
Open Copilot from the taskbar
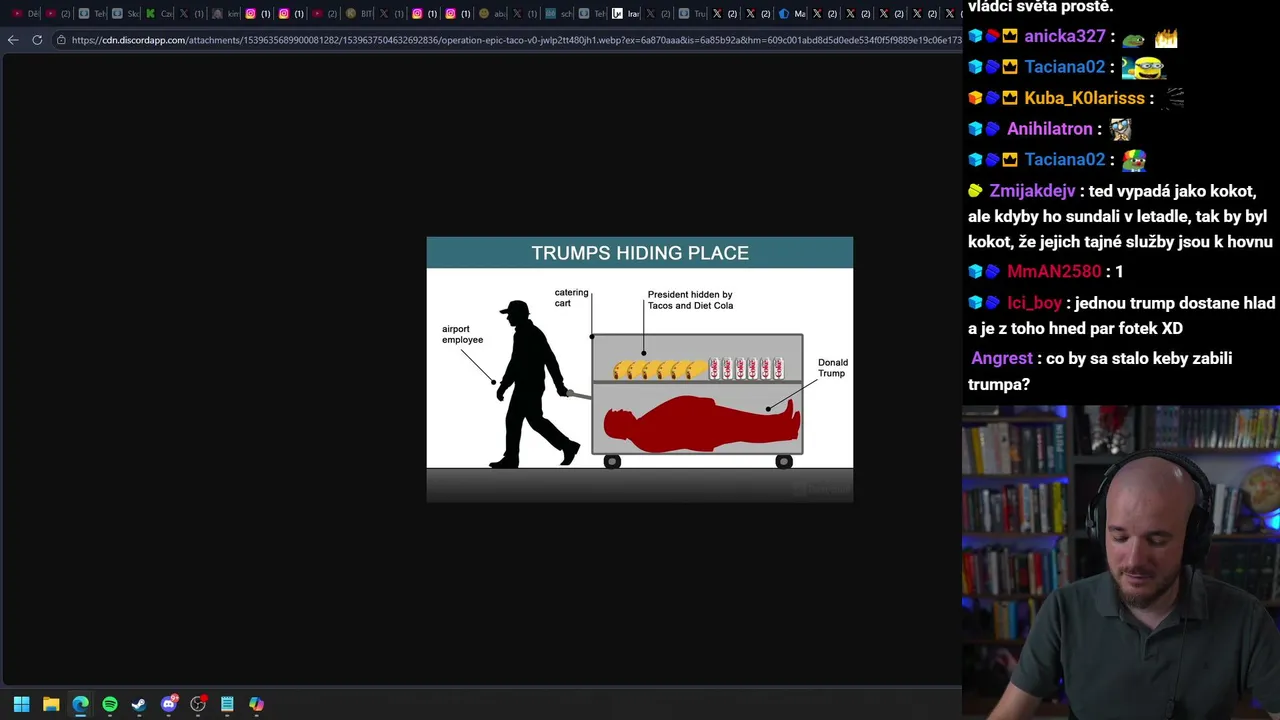[x=257, y=704]
